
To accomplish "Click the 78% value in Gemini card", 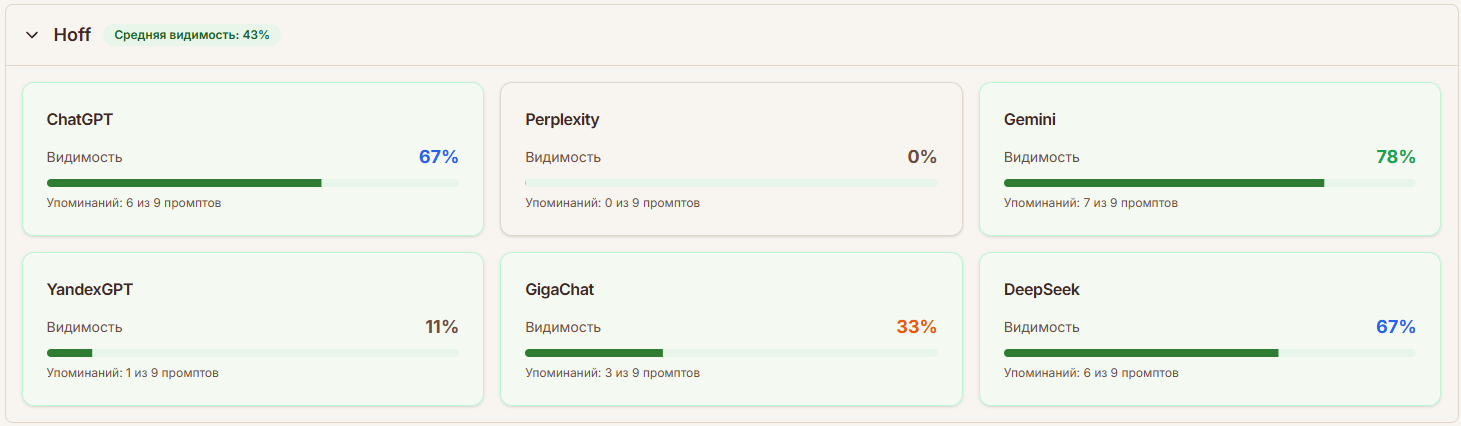I will 1396,157.
